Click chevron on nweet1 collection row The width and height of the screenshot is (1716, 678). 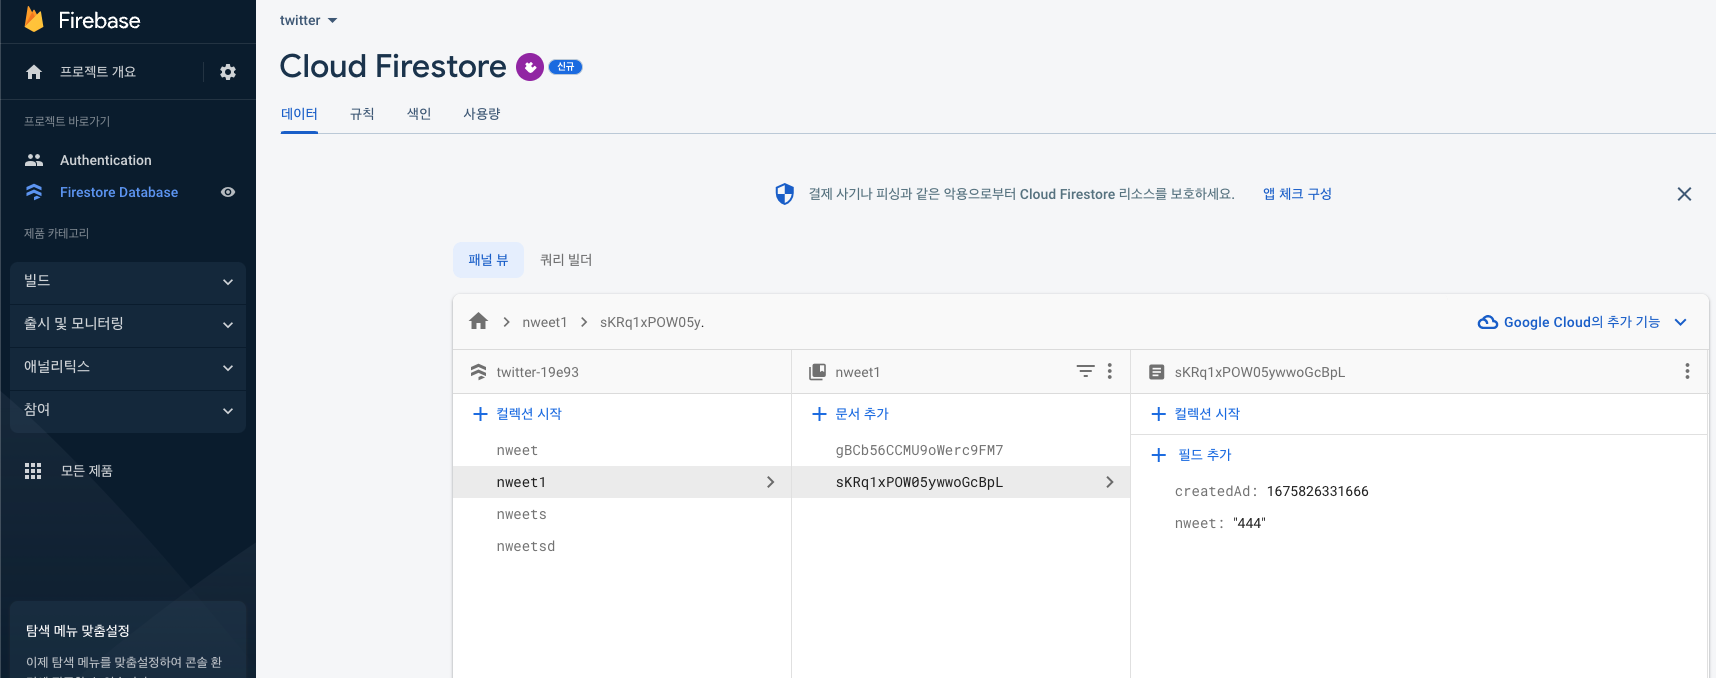(x=770, y=482)
